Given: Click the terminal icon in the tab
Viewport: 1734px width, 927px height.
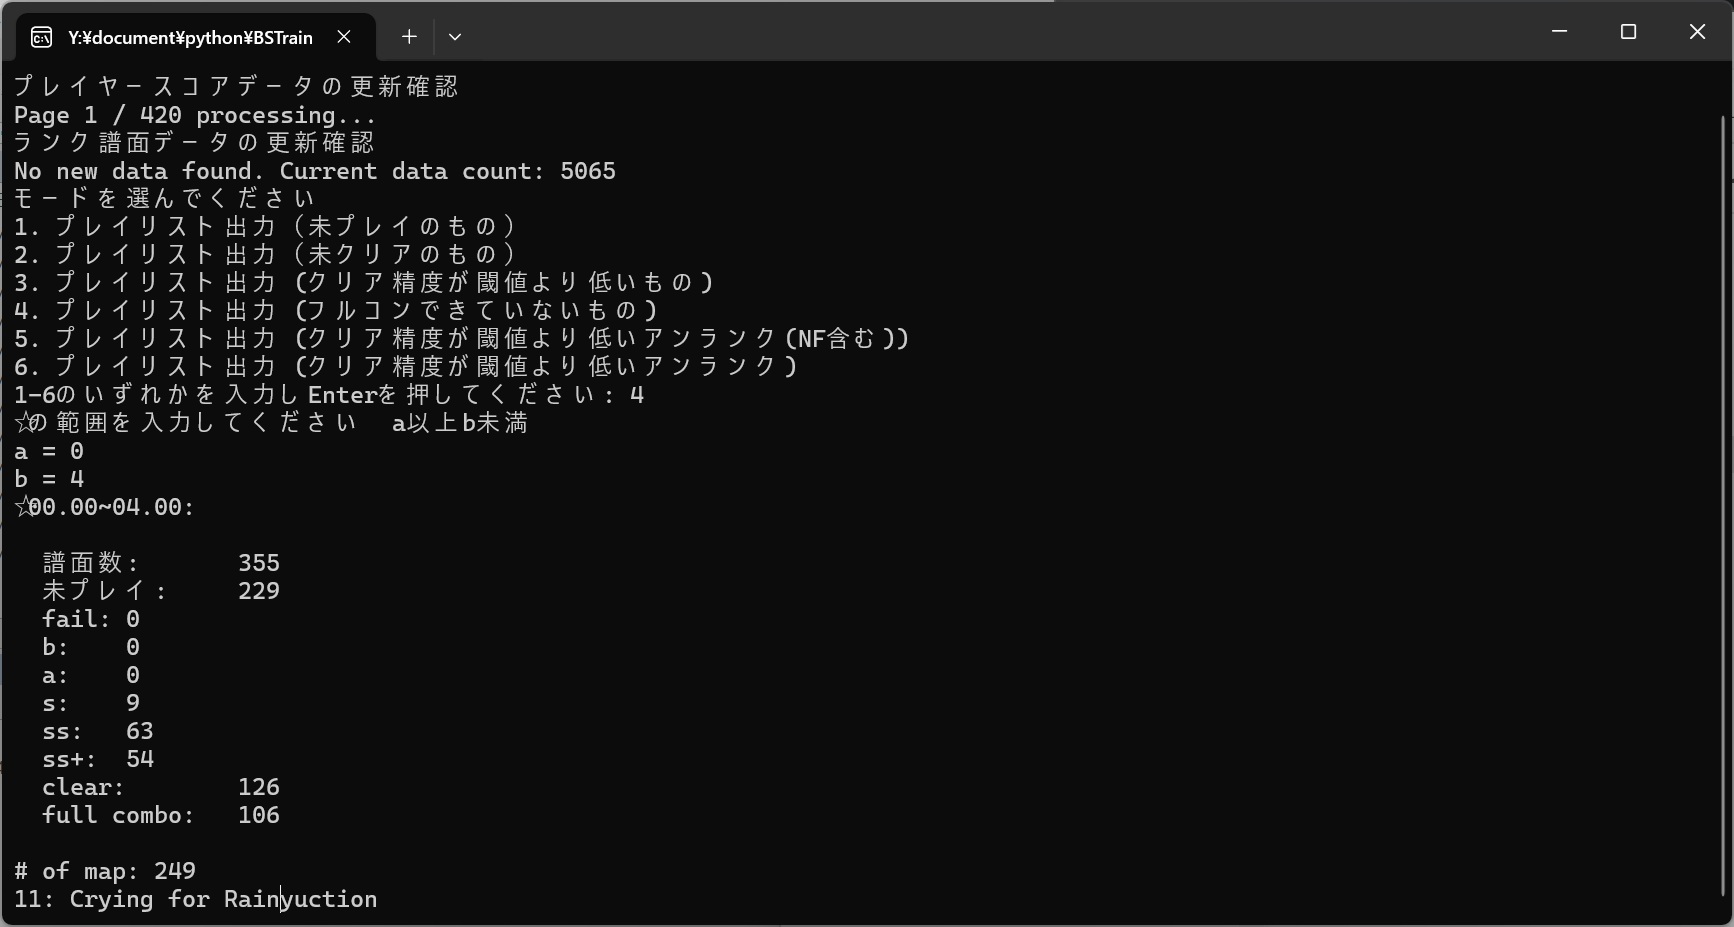Looking at the screenshot, I should [42, 38].
